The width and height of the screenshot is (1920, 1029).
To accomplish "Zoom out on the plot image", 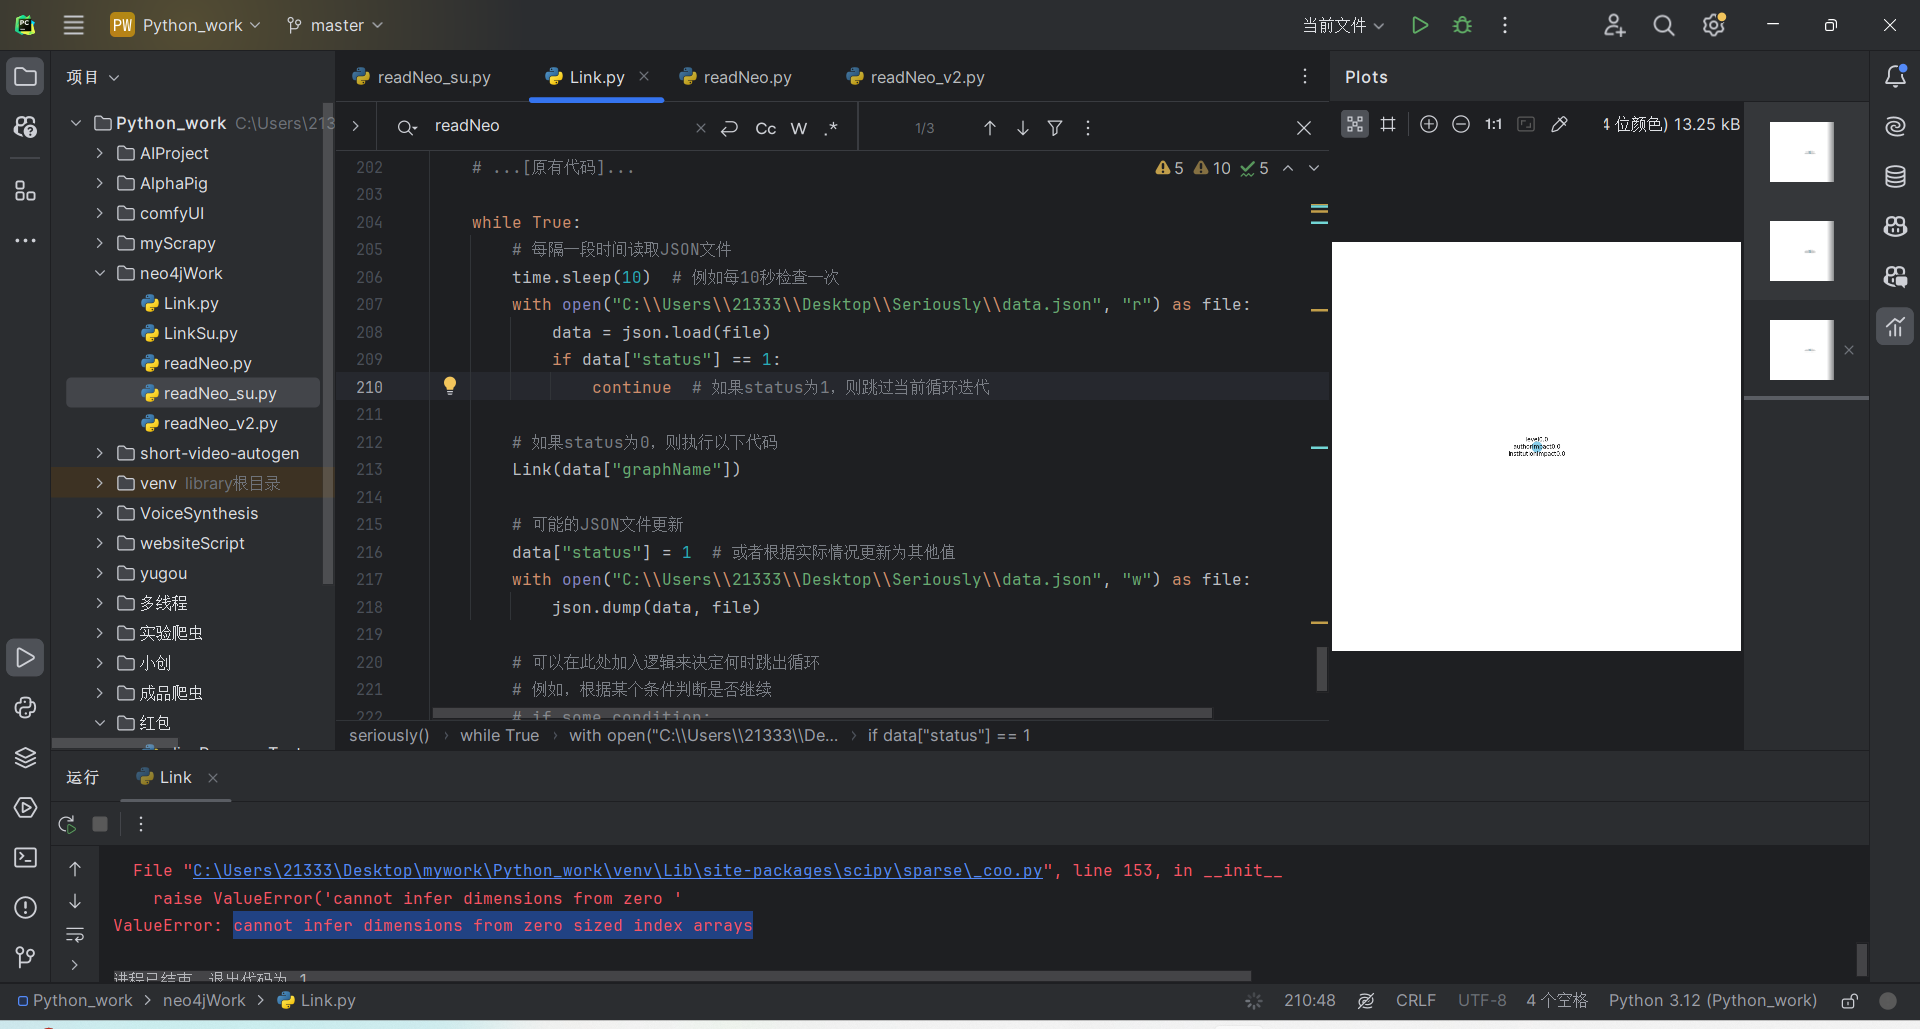I will click(1461, 125).
